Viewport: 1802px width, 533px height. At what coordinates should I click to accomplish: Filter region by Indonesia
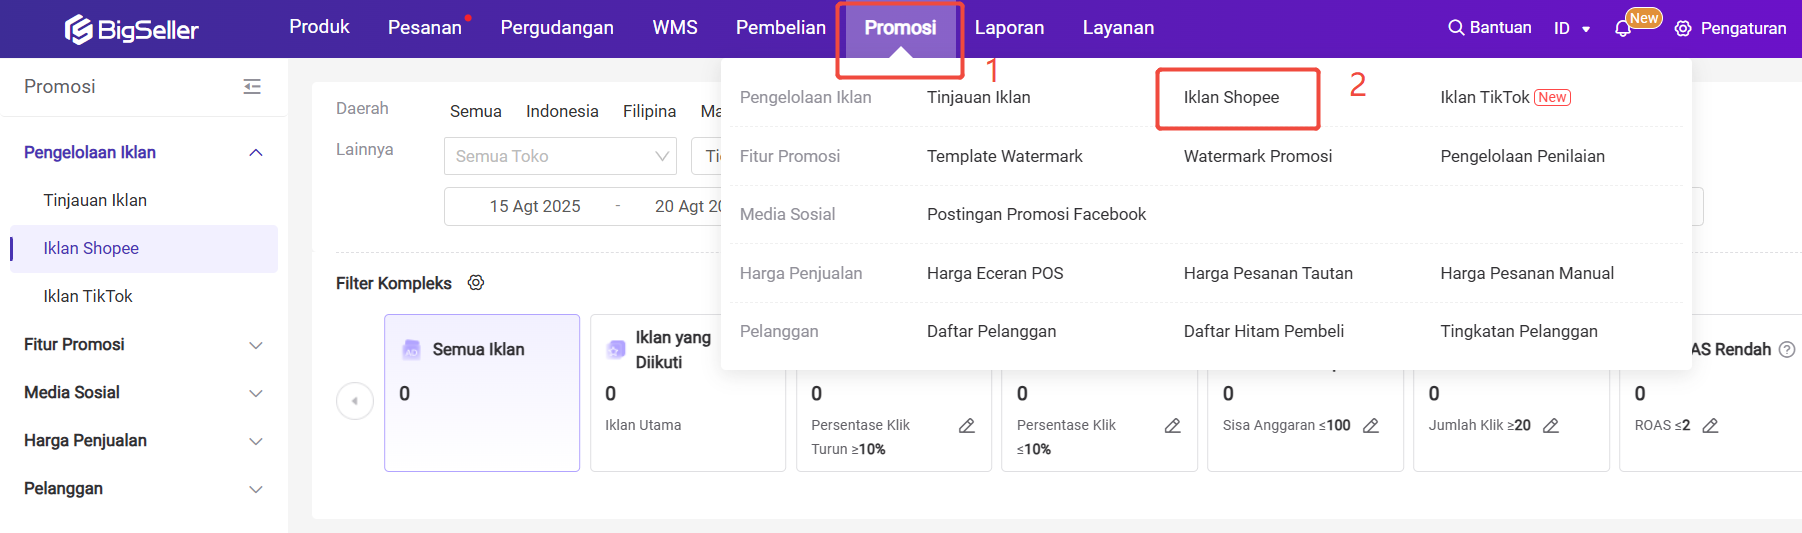[562, 111]
